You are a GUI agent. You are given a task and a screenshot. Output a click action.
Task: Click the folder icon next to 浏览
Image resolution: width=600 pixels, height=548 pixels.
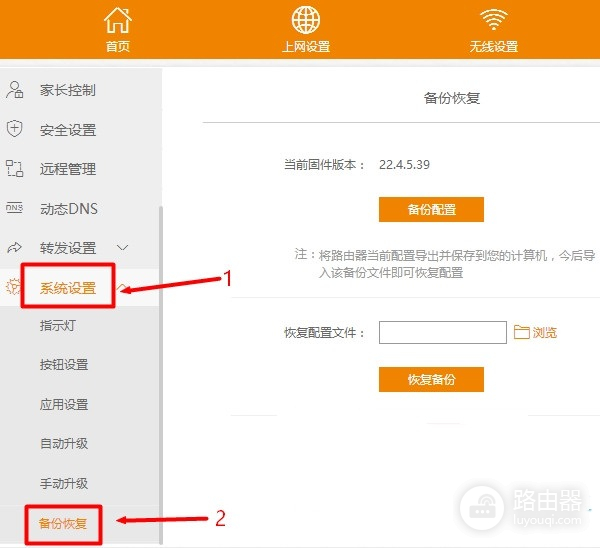[x=521, y=332]
